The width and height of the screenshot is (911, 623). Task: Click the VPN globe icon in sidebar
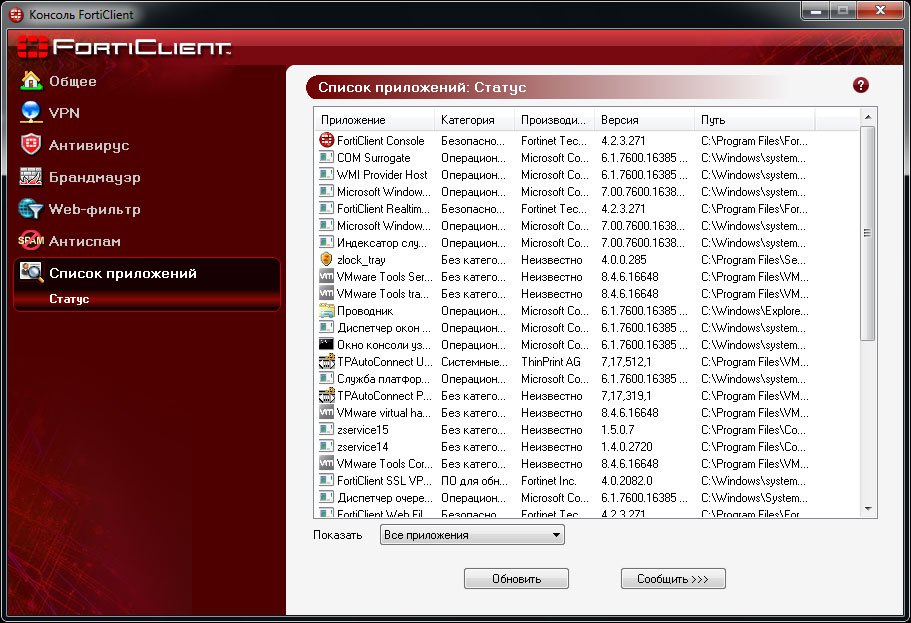[x=31, y=112]
